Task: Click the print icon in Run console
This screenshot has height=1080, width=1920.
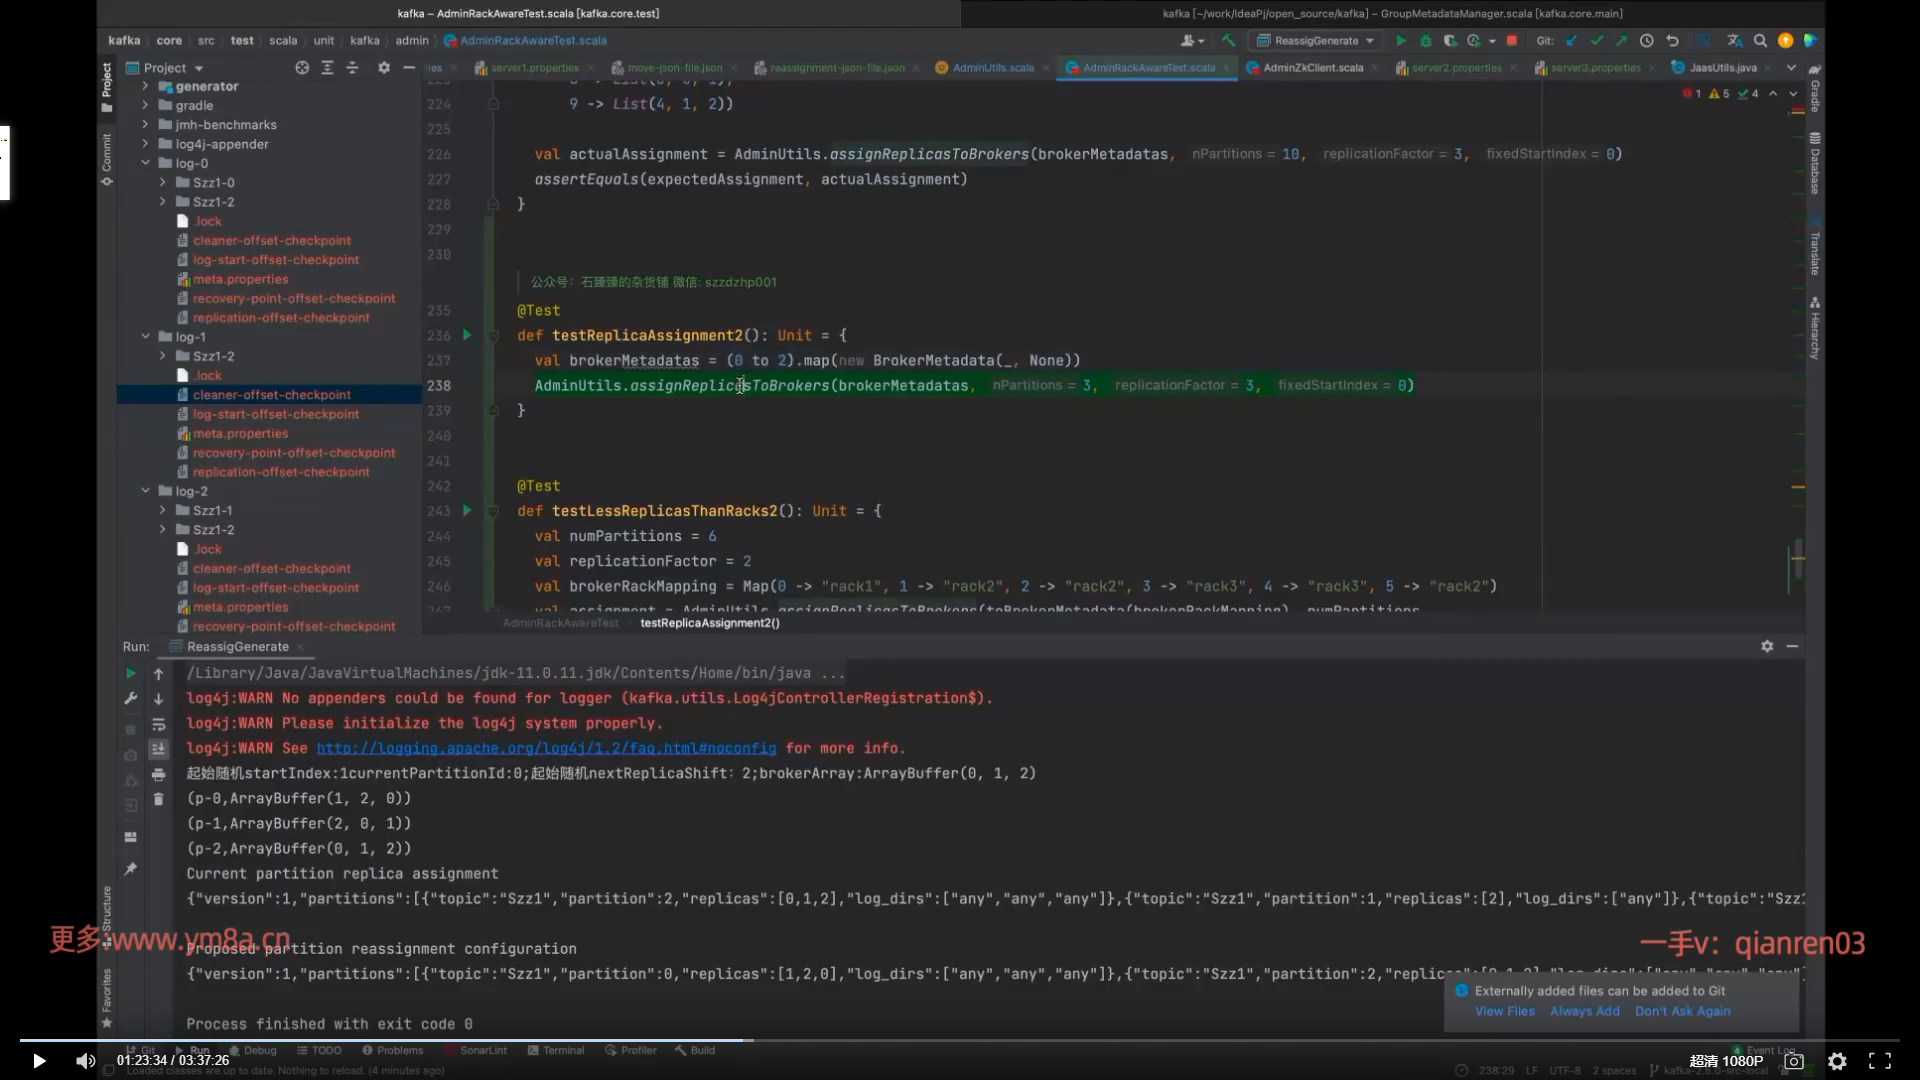Action: point(158,775)
